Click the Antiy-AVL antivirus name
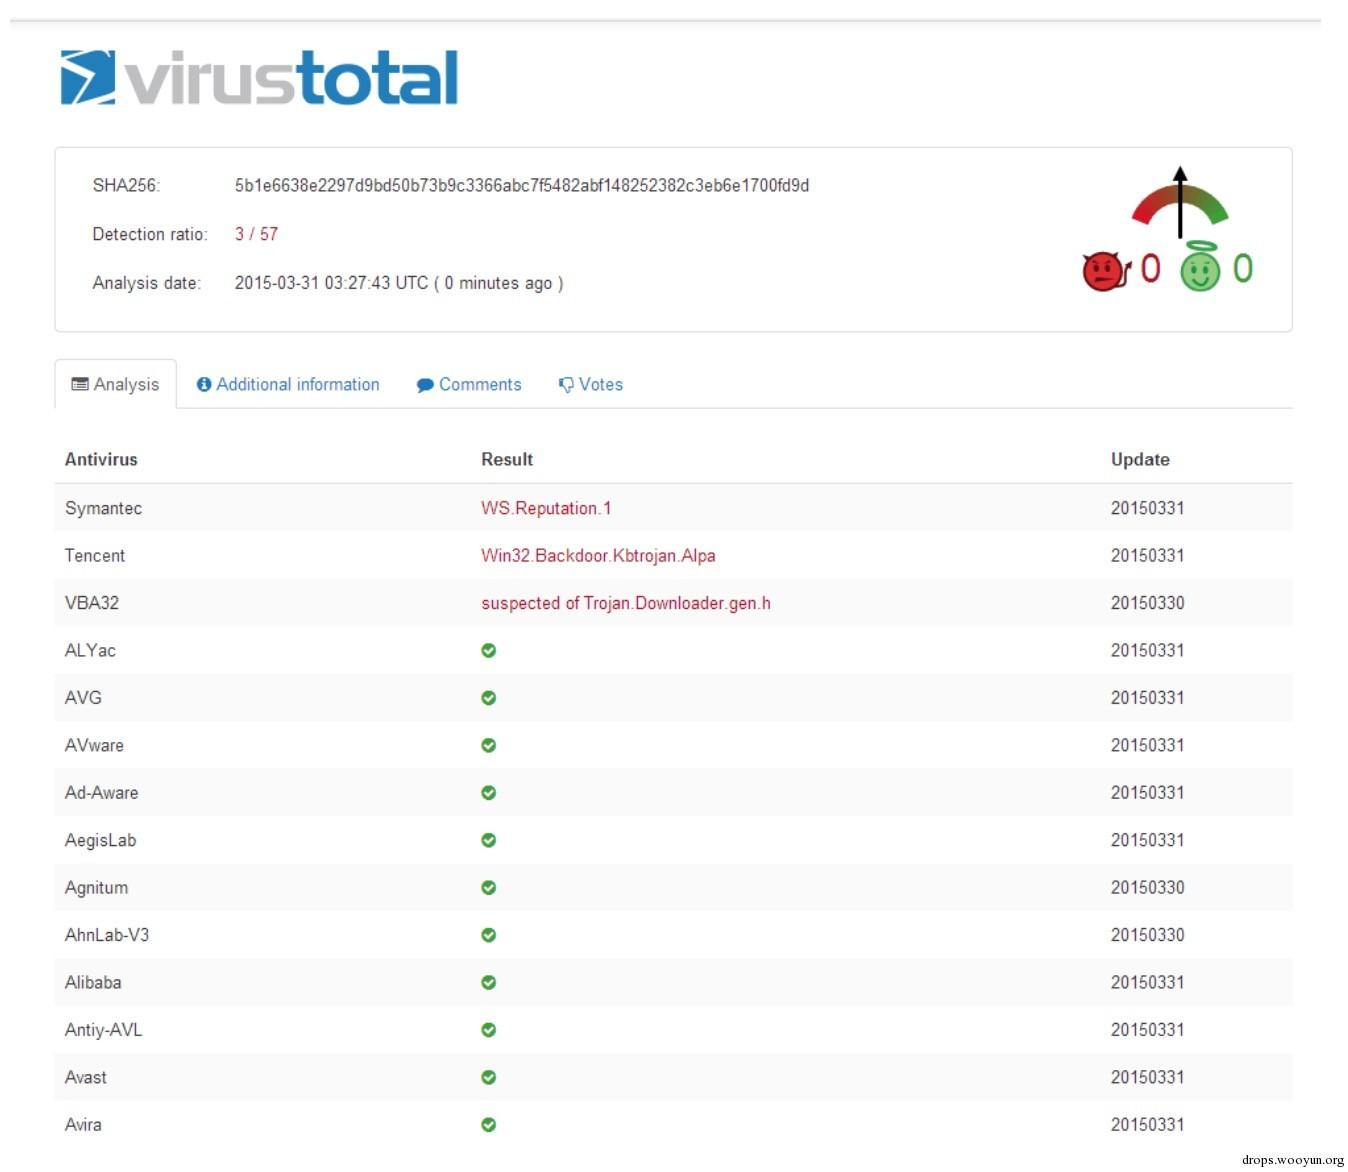 103,1030
